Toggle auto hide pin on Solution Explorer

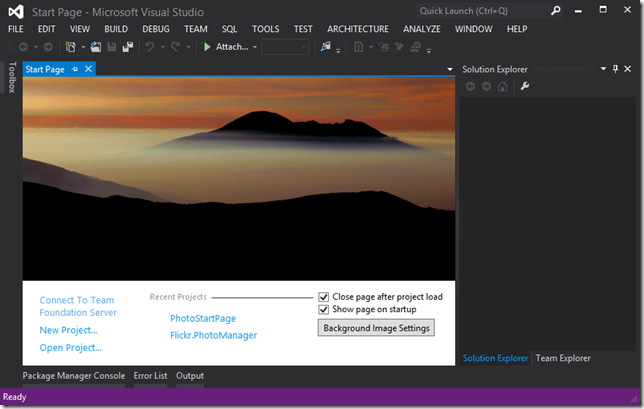615,69
